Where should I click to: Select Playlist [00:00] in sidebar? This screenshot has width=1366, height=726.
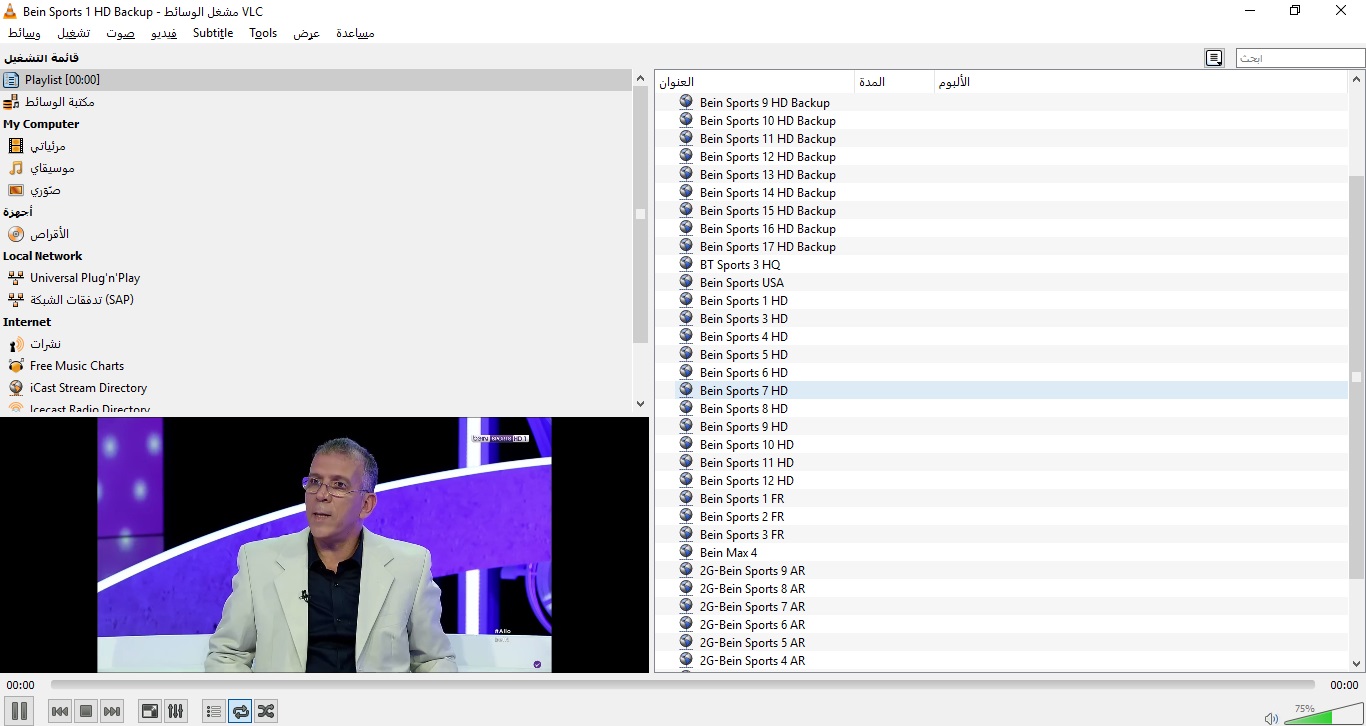(x=316, y=80)
